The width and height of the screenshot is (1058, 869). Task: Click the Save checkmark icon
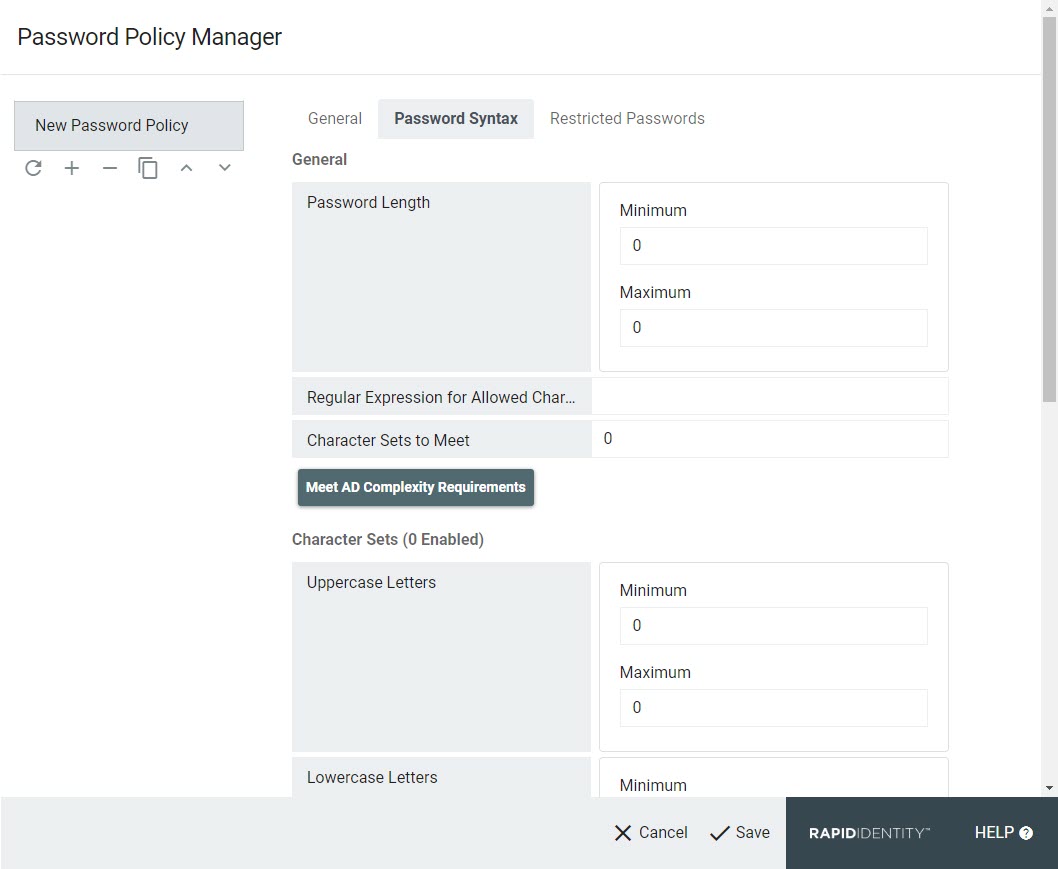point(720,833)
